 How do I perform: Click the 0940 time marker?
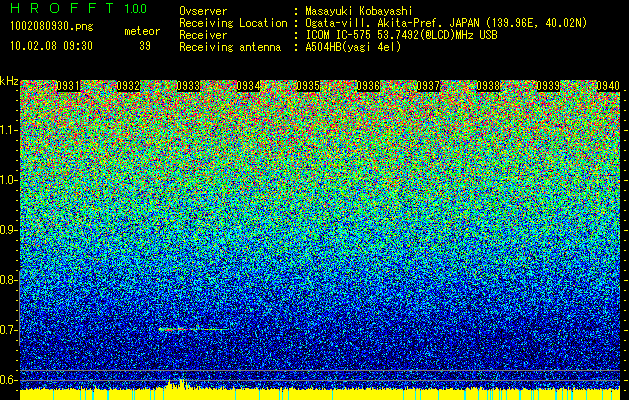[608, 86]
